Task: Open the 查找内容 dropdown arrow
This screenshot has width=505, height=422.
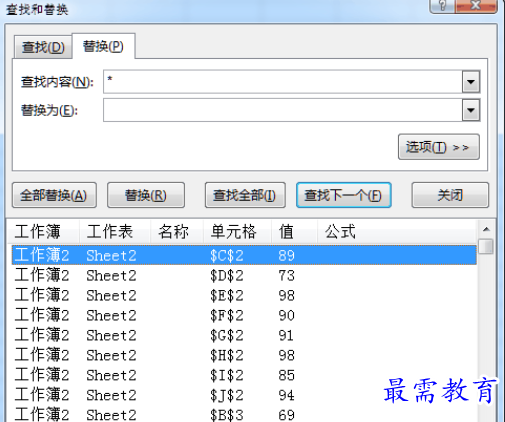Action: [471, 82]
